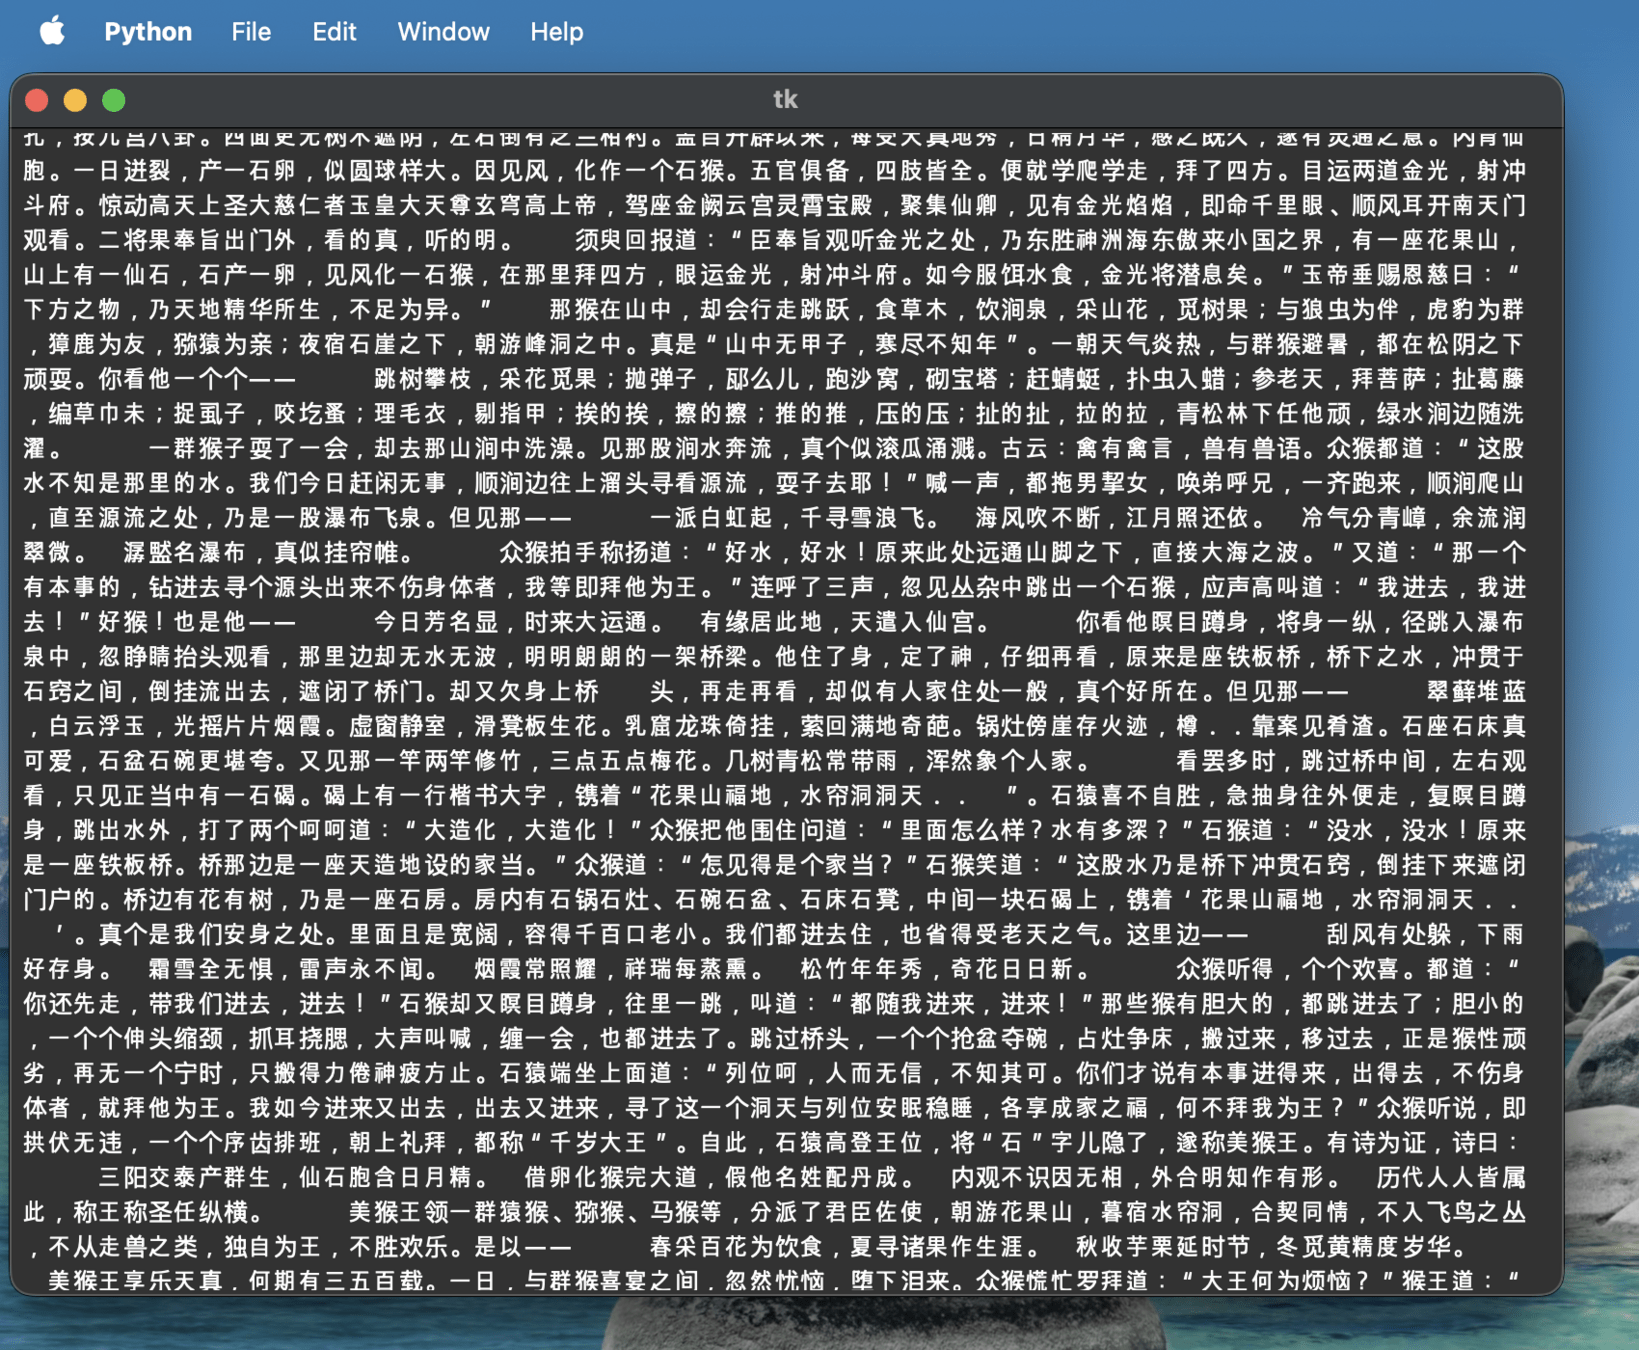Image resolution: width=1639 pixels, height=1350 pixels.
Task: Click the text "翠藓堆蓝"
Action: tap(1475, 691)
